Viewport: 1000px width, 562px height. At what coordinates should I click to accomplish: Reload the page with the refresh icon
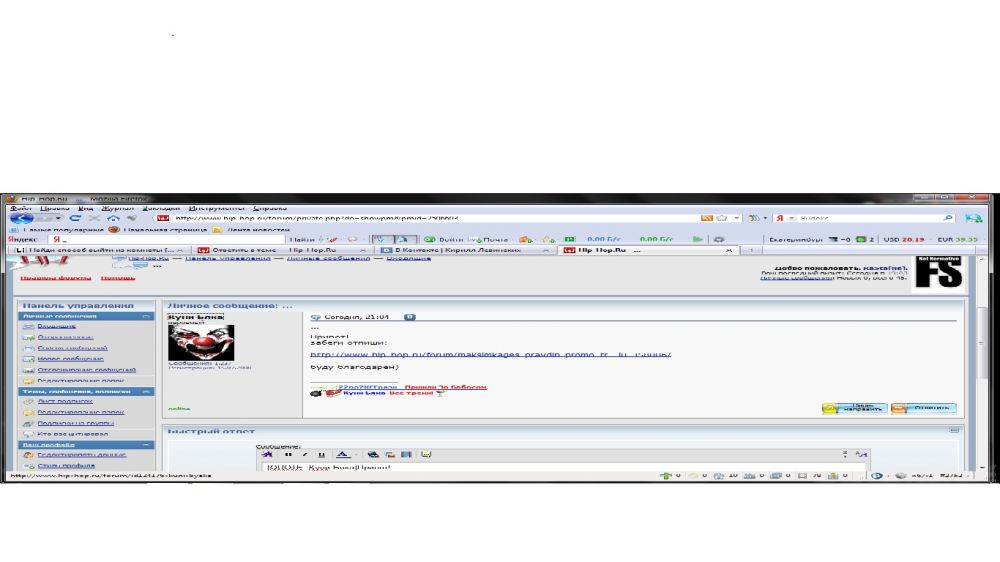point(75,218)
